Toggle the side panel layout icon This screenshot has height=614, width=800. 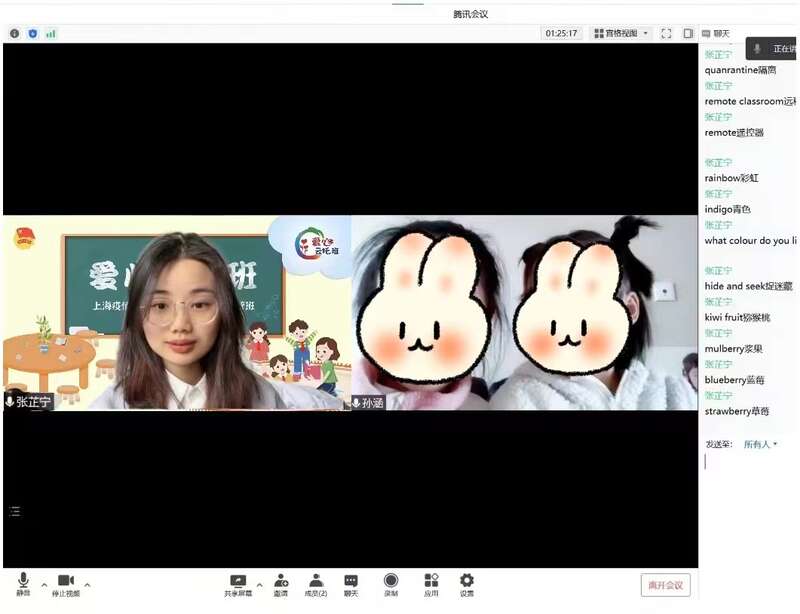click(688, 33)
